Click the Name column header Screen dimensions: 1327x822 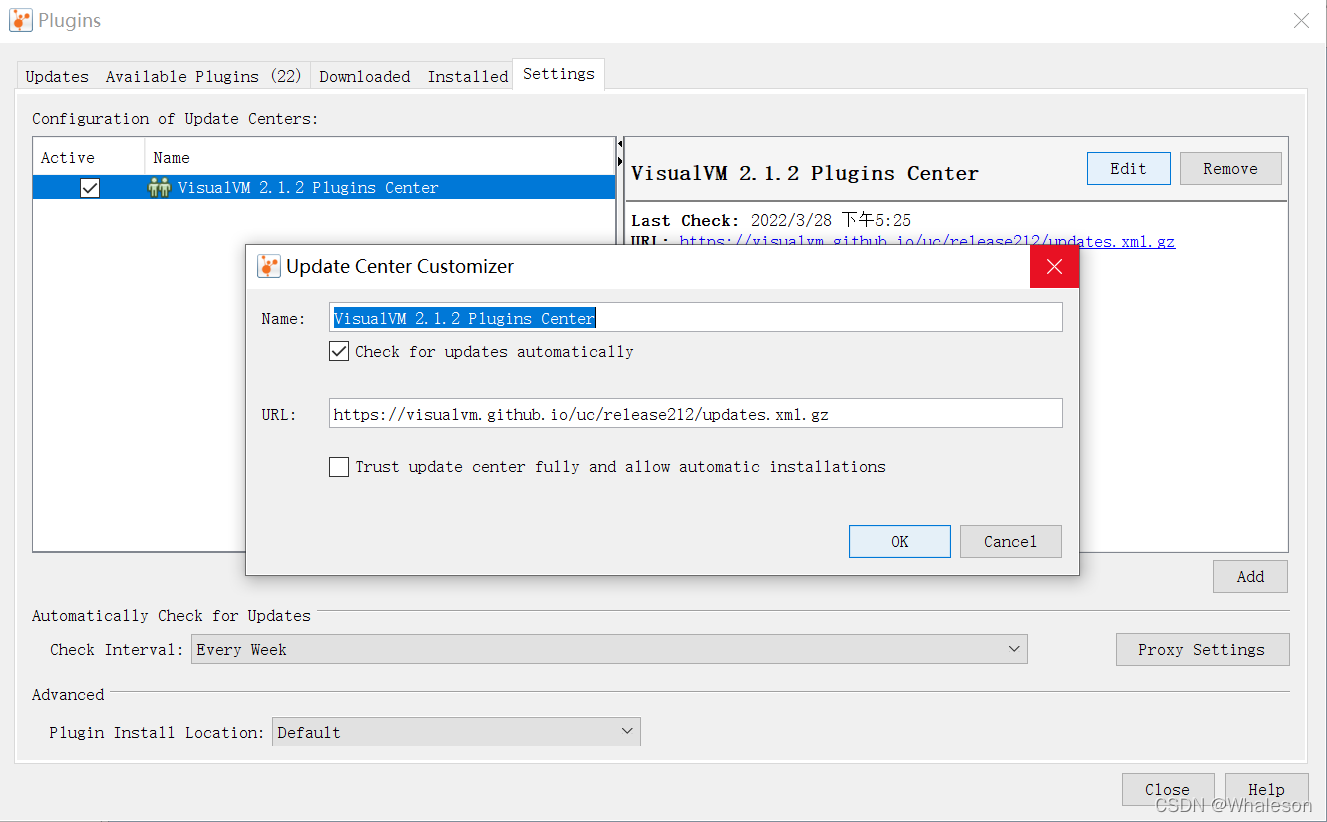tap(380, 157)
